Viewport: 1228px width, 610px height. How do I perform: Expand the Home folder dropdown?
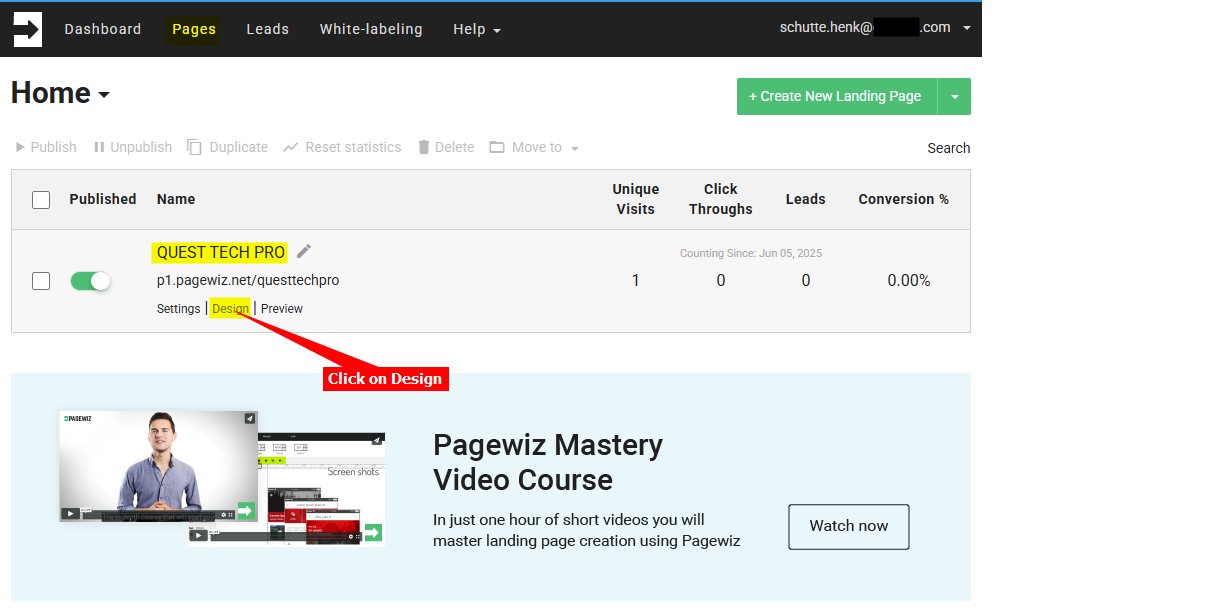click(x=104, y=95)
